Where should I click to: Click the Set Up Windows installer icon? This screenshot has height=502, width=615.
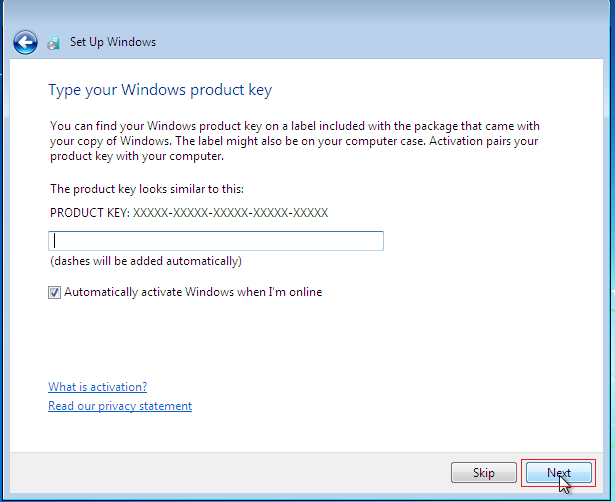[54, 43]
